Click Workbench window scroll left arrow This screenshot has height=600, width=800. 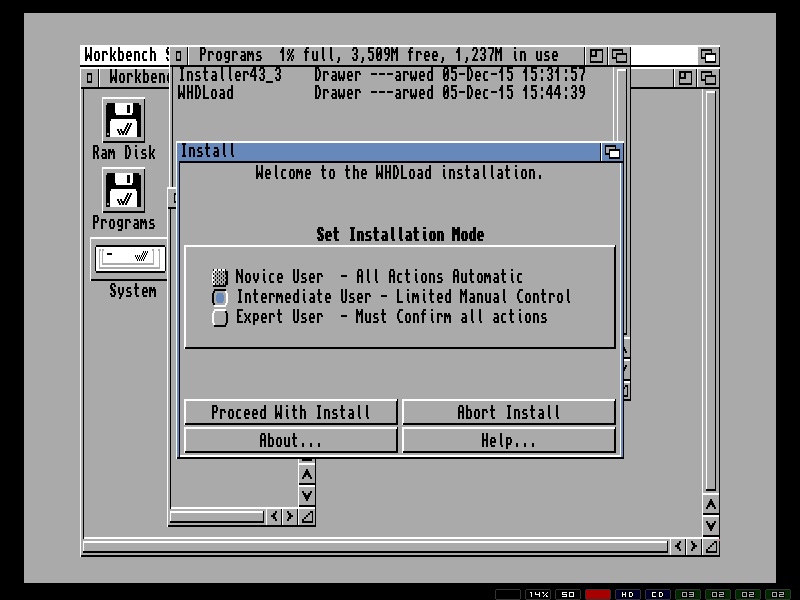[x=678, y=546]
